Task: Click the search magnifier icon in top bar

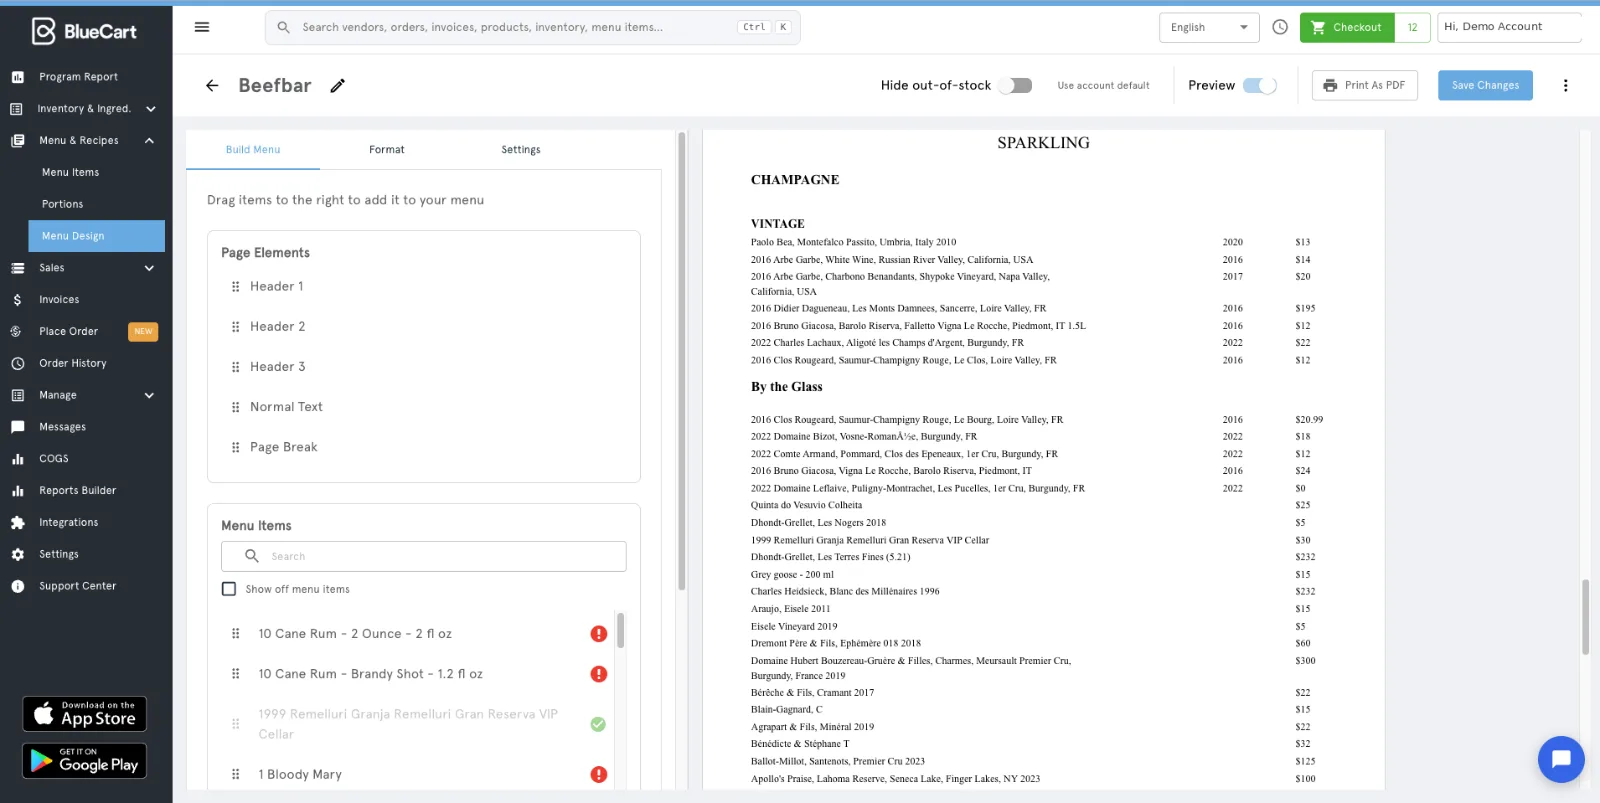Action: coord(283,27)
